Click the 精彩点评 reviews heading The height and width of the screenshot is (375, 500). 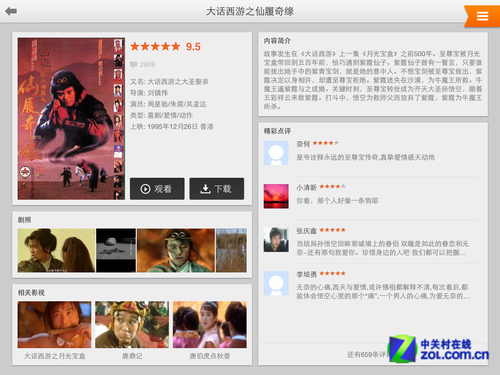coord(277,131)
